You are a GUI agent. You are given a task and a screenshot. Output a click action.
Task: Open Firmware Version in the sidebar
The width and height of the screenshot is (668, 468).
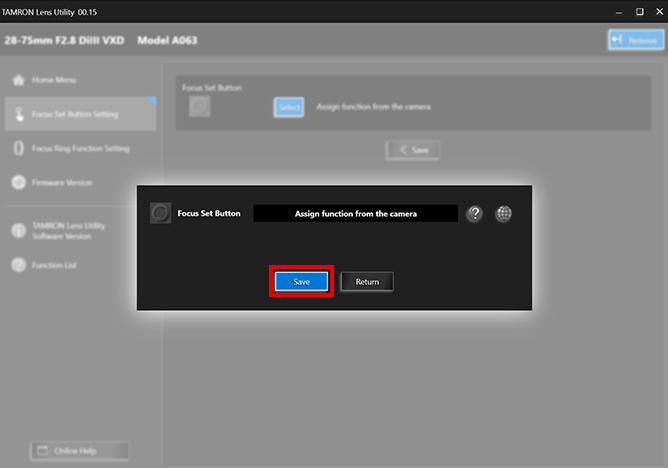80,182
